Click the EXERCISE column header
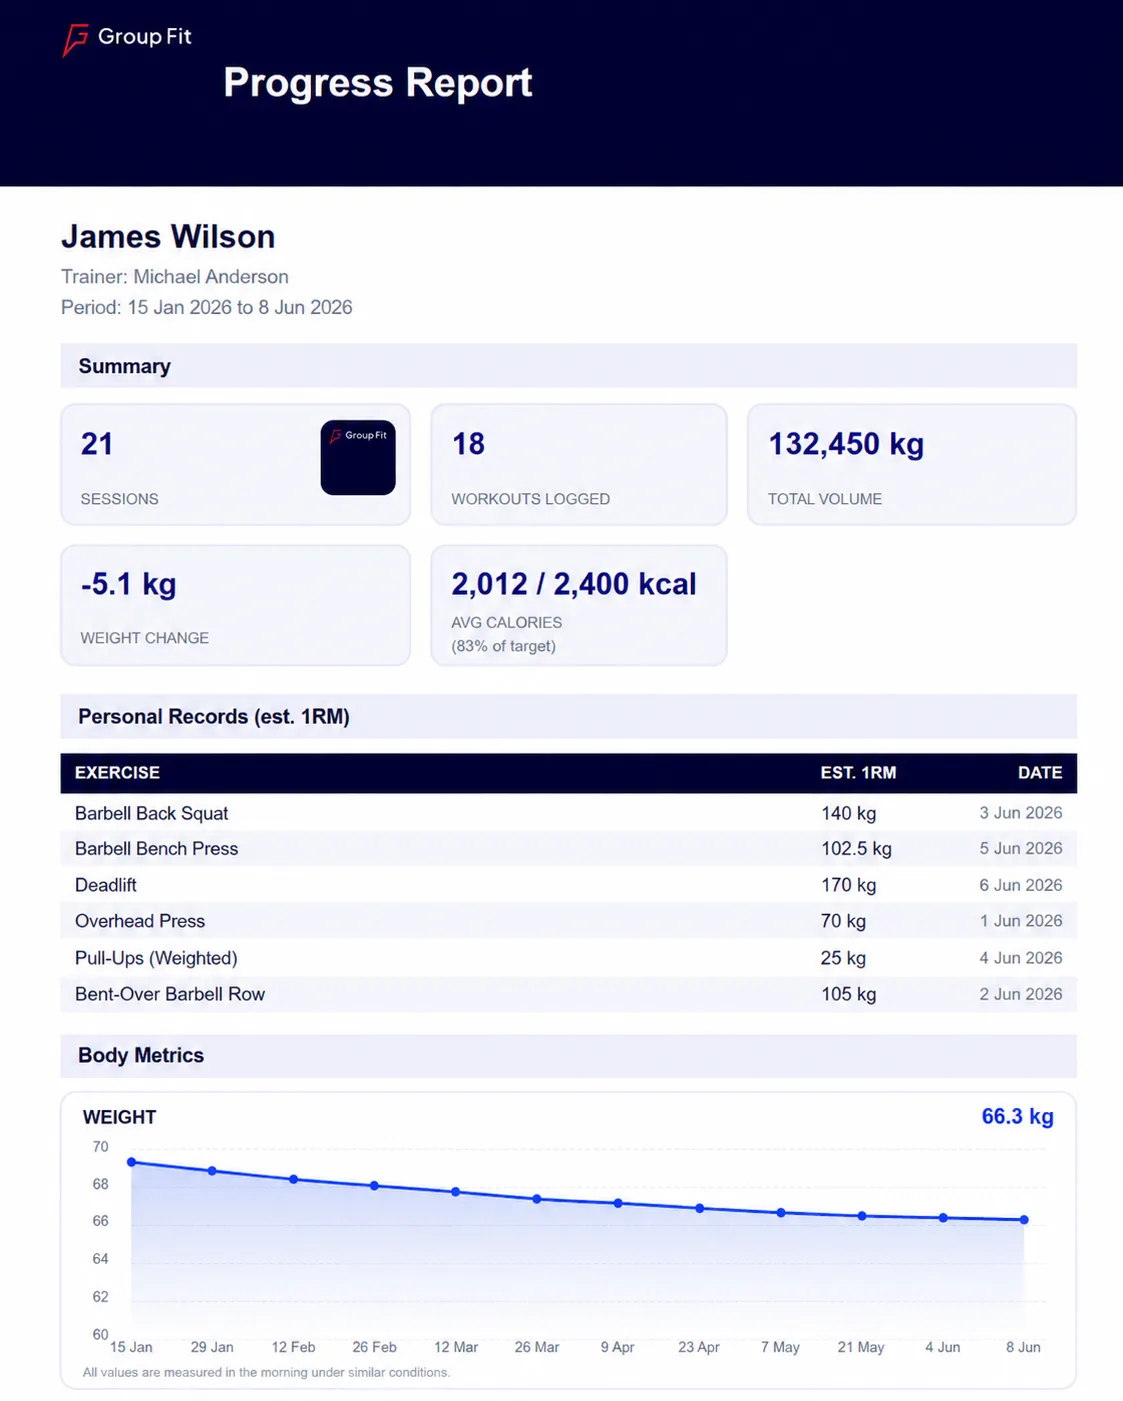1123x1401 pixels. (x=117, y=773)
